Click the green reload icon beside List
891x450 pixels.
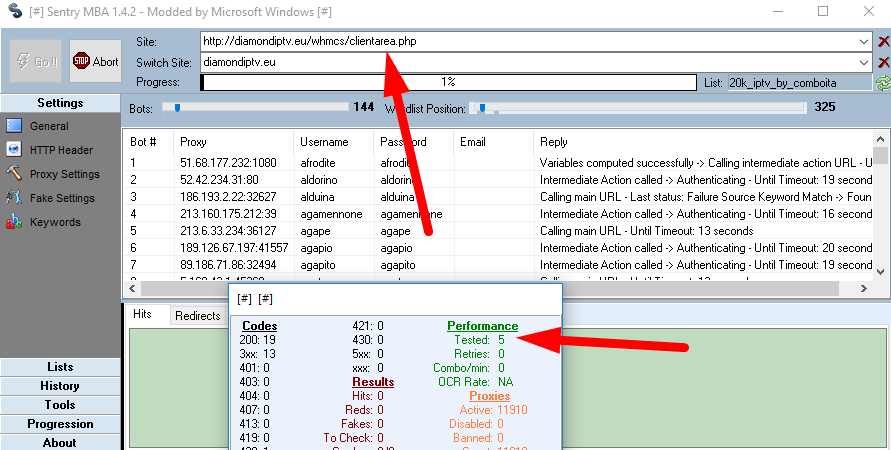883,82
